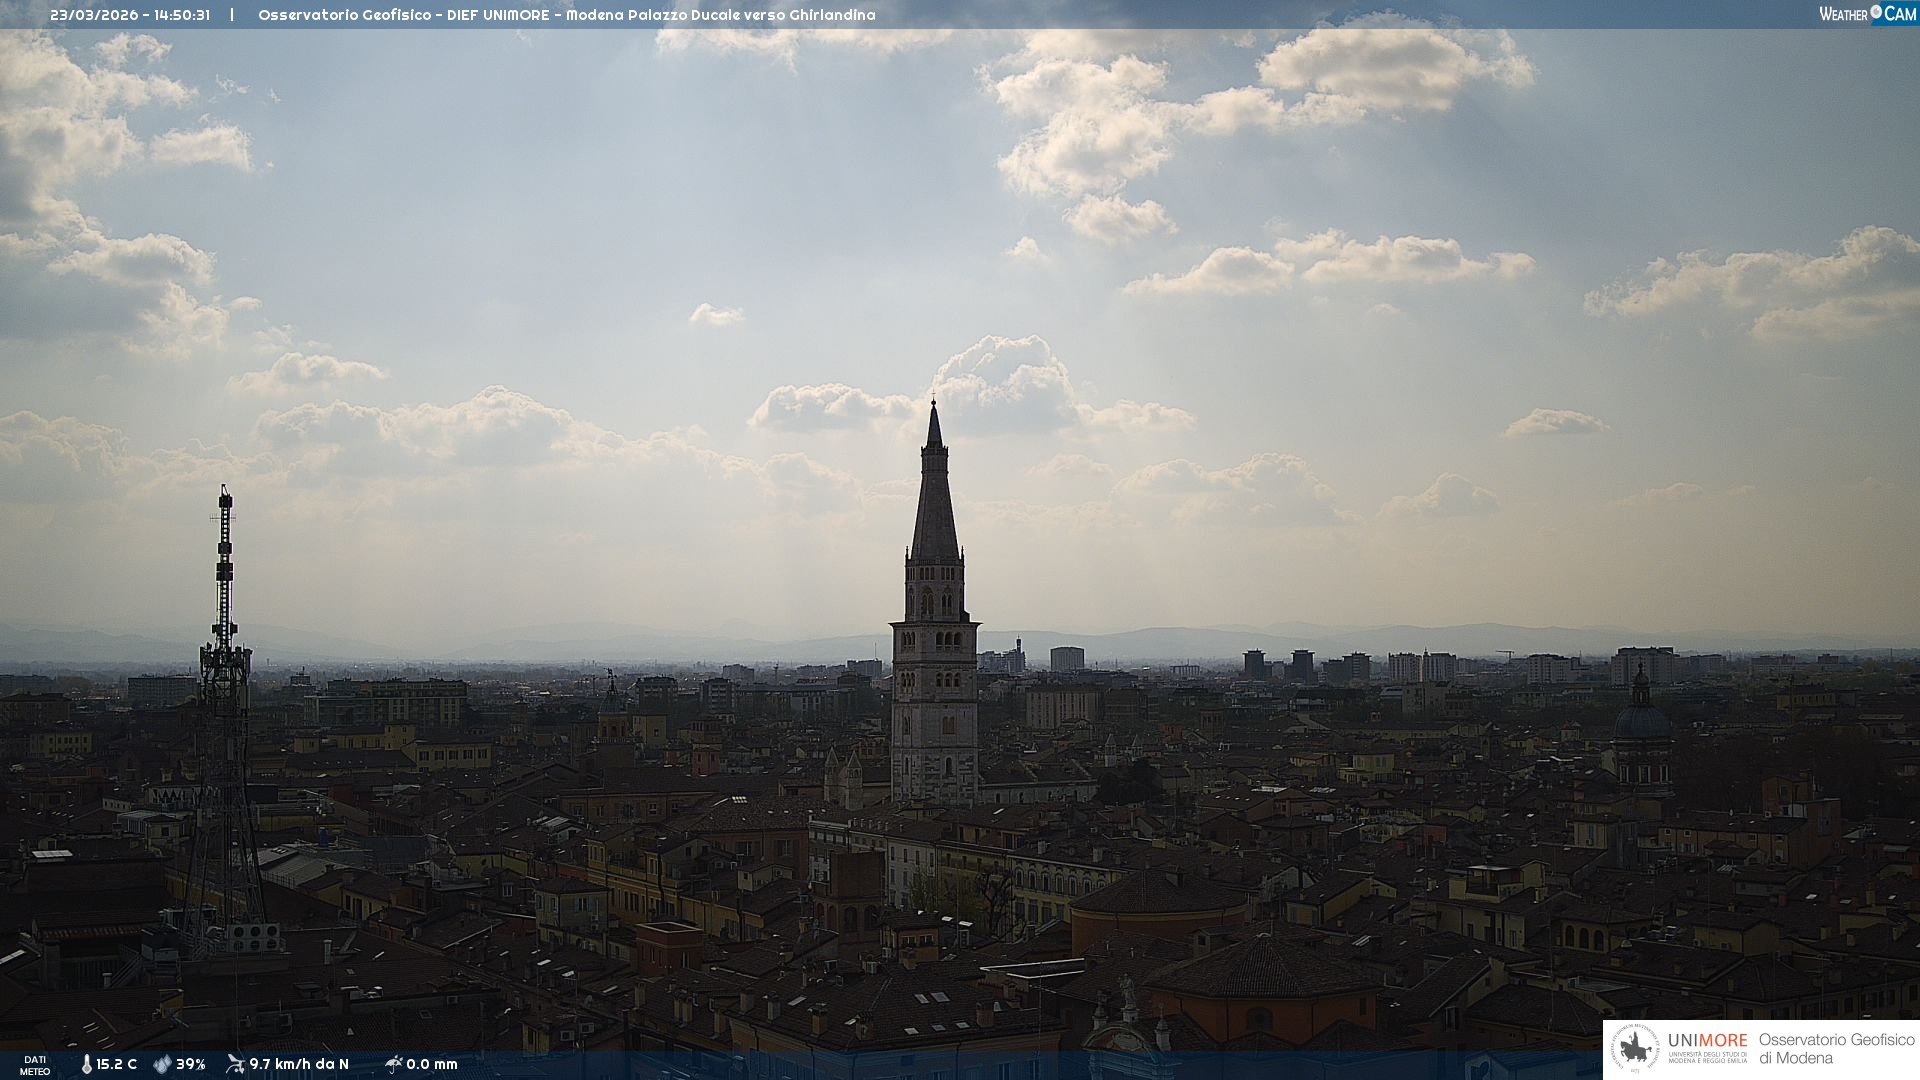Click the wind anemometer icon

[235, 1064]
